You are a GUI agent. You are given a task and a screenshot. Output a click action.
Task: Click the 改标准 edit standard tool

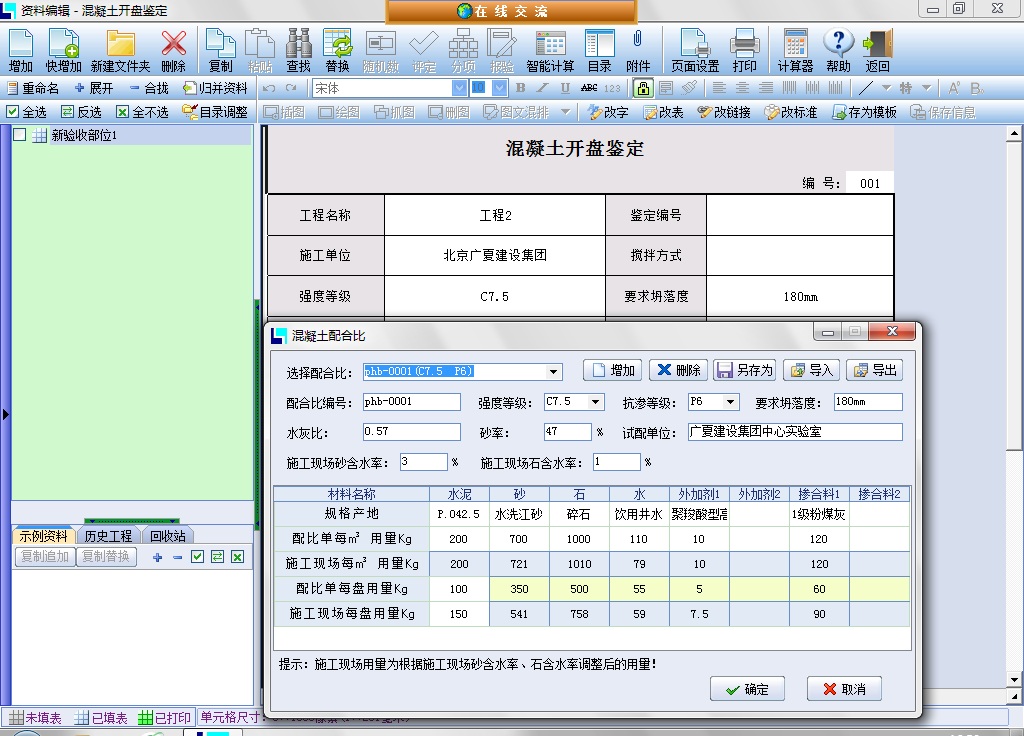click(x=791, y=112)
